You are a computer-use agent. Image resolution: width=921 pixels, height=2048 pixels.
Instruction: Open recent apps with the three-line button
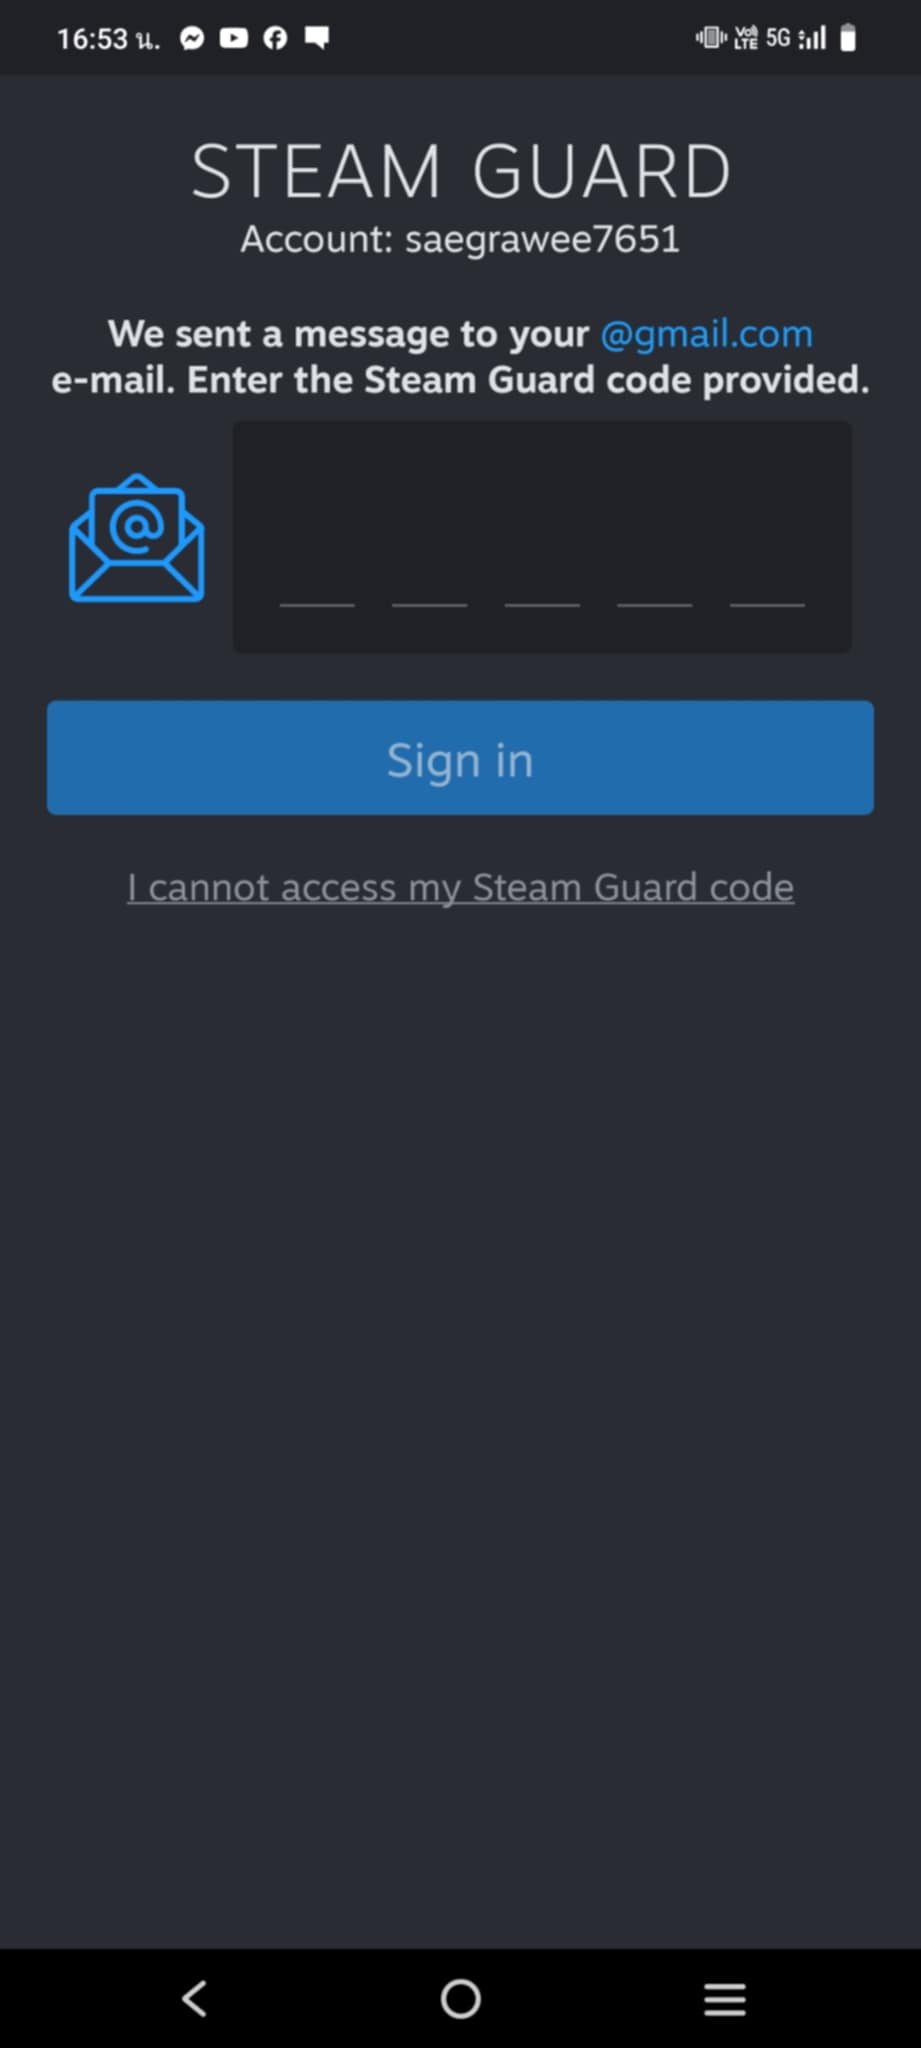click(x=725, y=1999)
